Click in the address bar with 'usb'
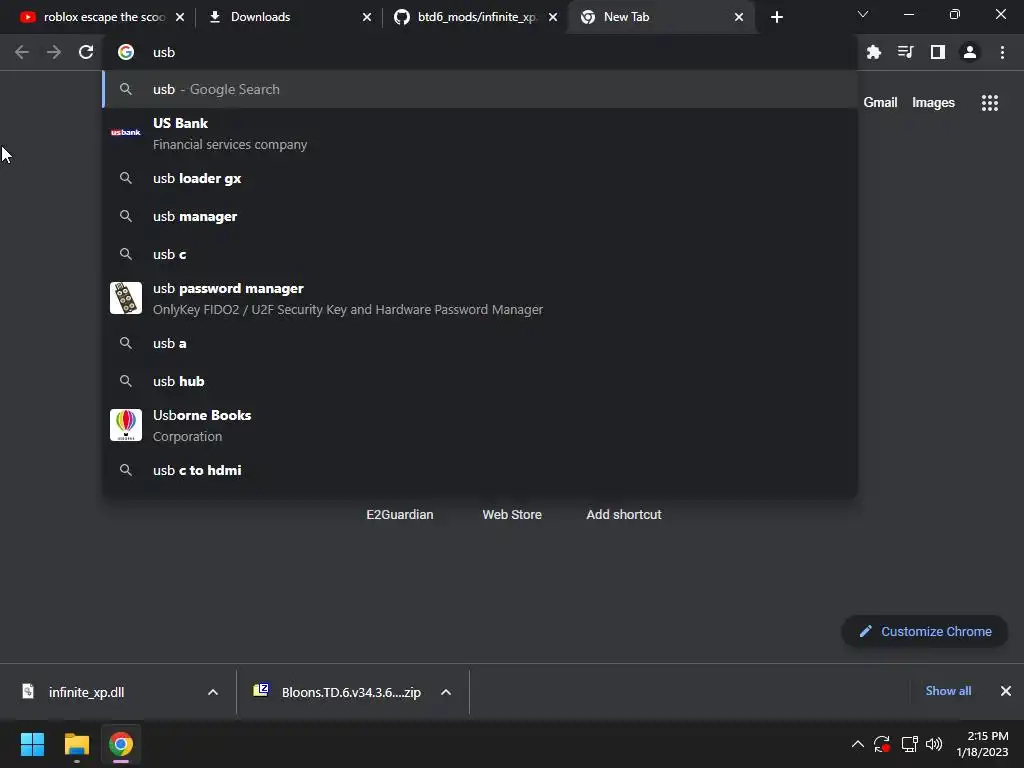Image resolution: width=1024 pixels, height=768 pixels. click(480, 52)
